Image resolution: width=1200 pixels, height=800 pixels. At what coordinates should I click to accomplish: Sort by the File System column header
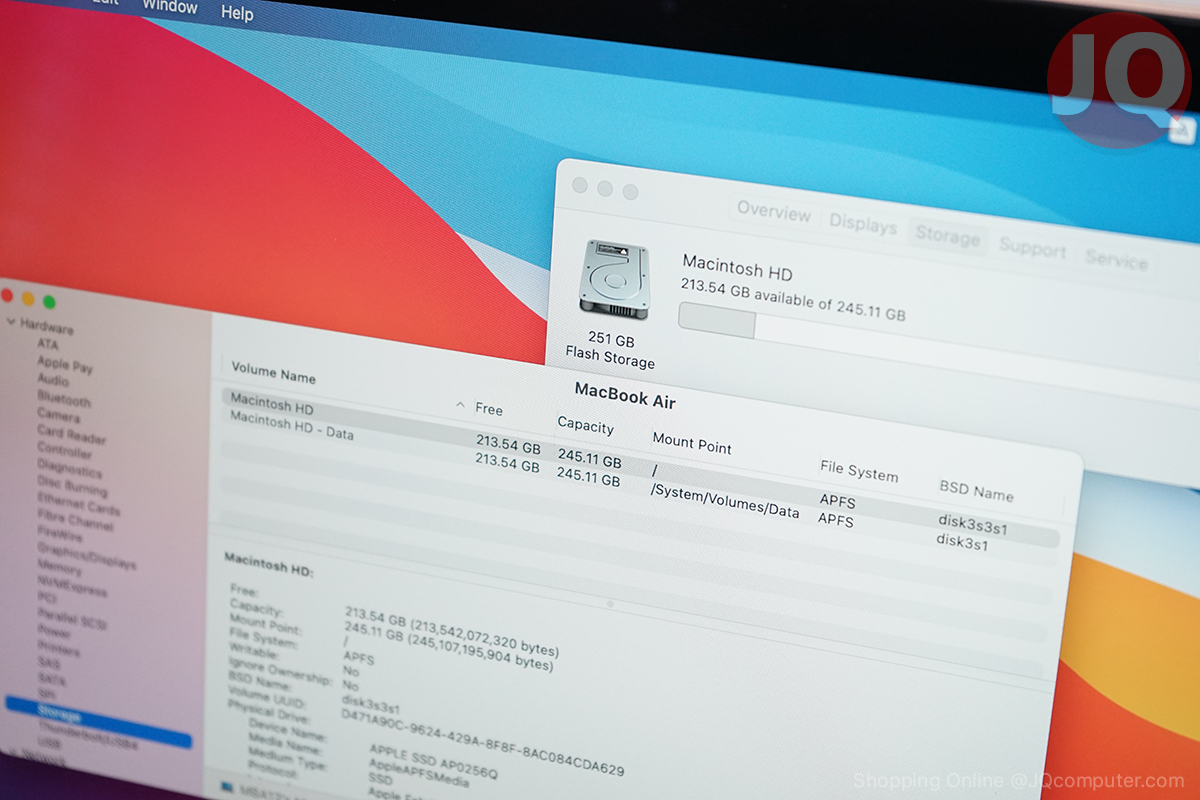[x=859, y=470]
